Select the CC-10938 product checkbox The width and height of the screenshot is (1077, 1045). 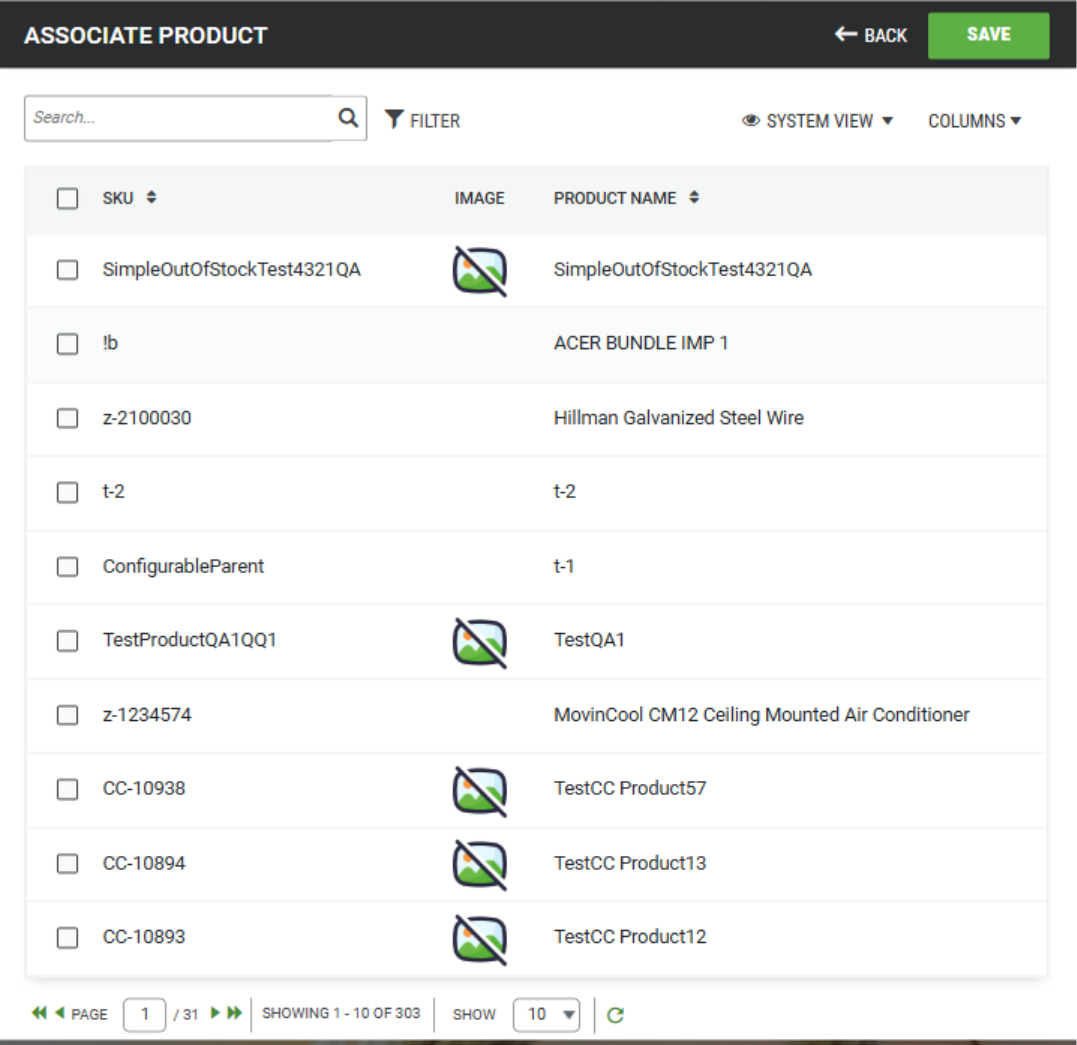67,789
